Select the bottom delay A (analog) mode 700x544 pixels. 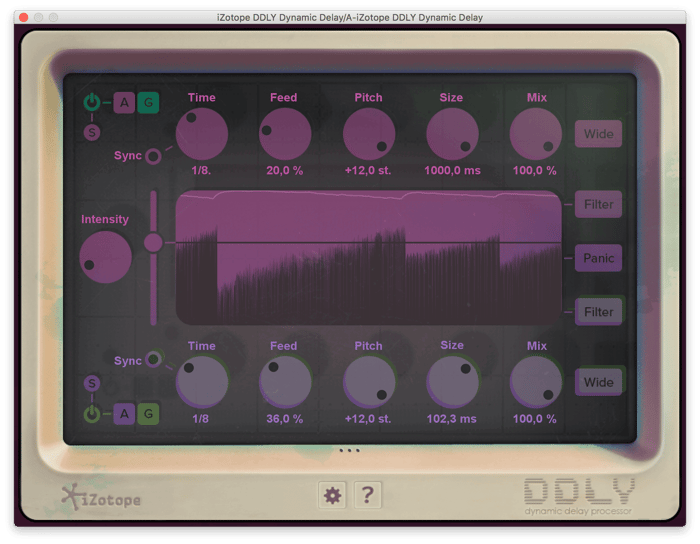click(x=125, y=414)
